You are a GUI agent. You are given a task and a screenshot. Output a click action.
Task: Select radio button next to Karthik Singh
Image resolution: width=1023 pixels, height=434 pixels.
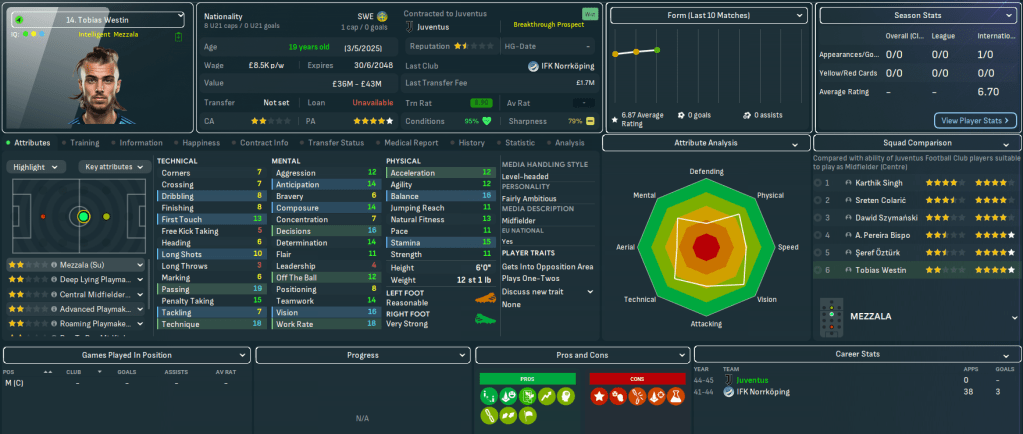(x=819, y=183)
